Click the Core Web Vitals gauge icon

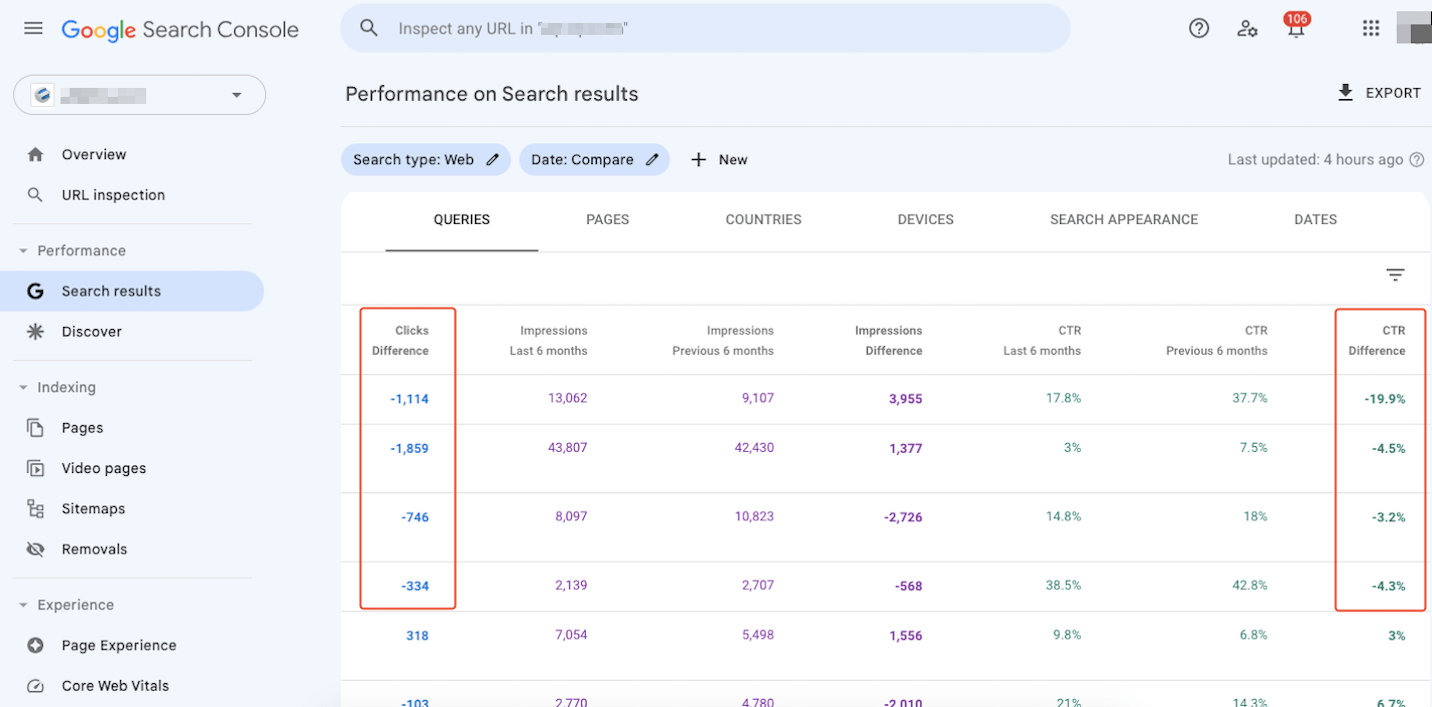[x=36, y=686]
